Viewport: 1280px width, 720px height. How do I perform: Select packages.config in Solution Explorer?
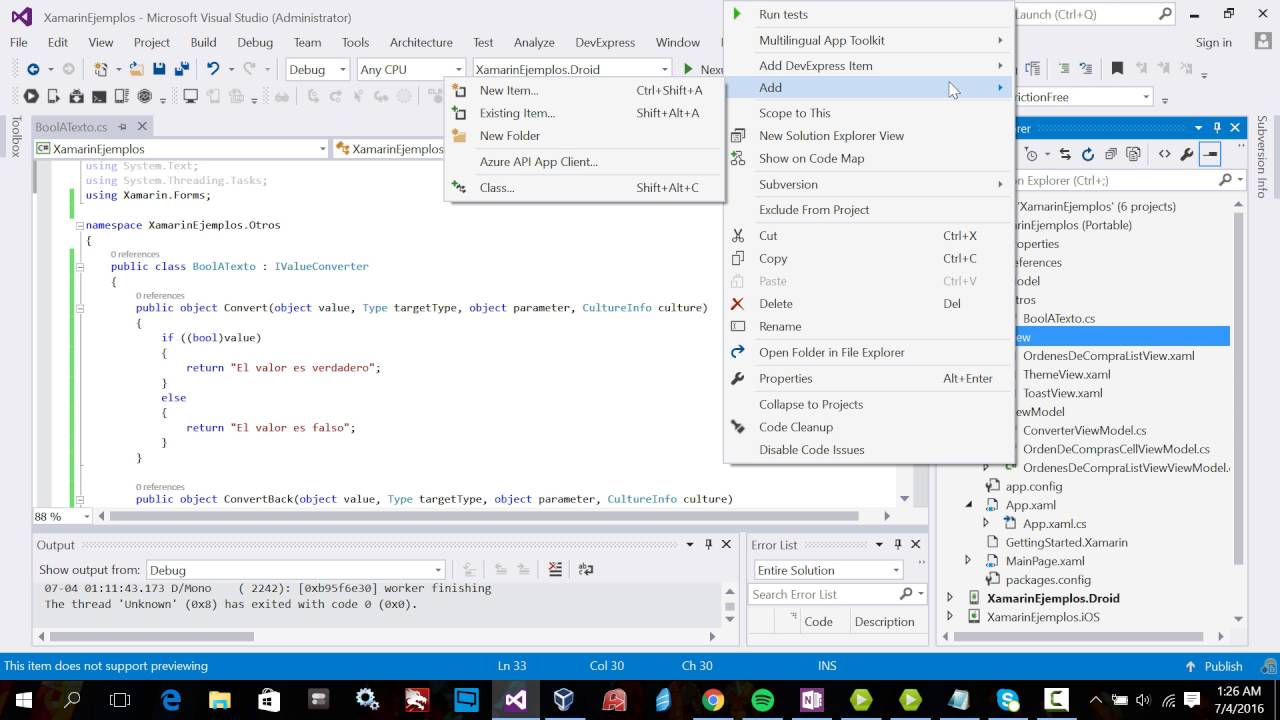click(x=1048, y=579)
